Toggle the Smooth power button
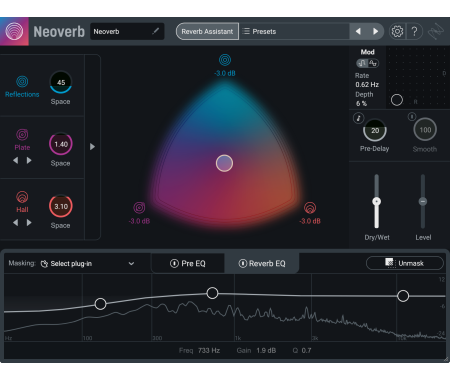This screenshot has width=450, height=380. point(412,116)
